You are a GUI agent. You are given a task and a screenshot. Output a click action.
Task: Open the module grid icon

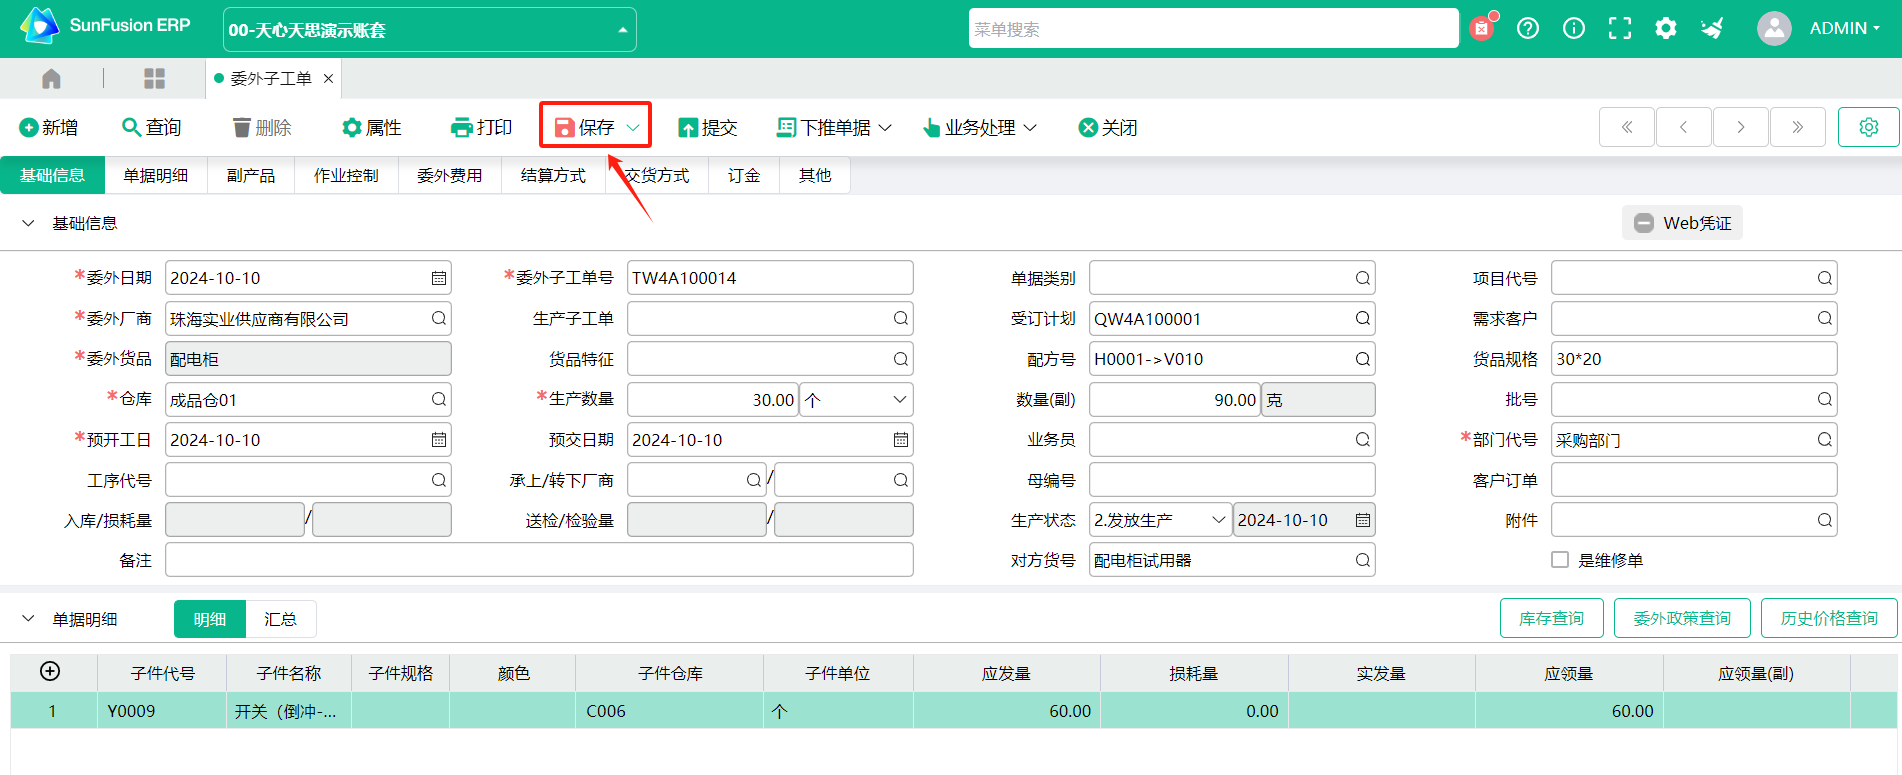[x=154, y=78]
